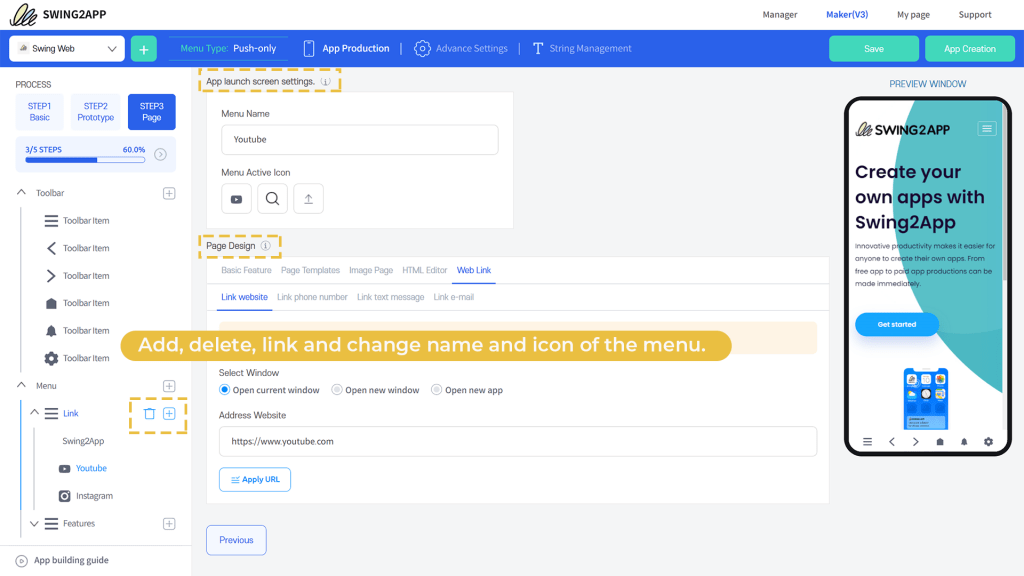Delete the Link menu with trash icon

point(150,413)
